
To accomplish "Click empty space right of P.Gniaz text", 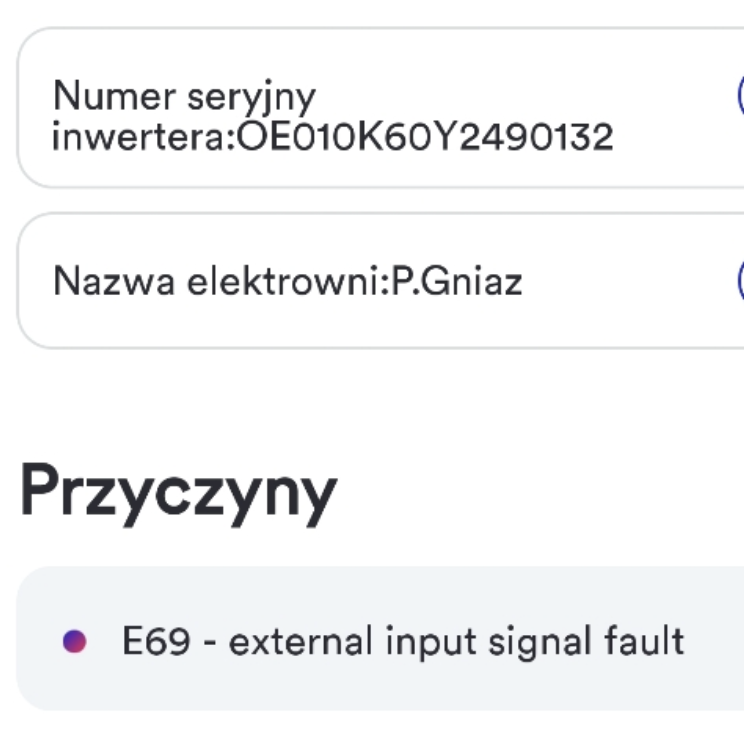I will pos(626,281).
